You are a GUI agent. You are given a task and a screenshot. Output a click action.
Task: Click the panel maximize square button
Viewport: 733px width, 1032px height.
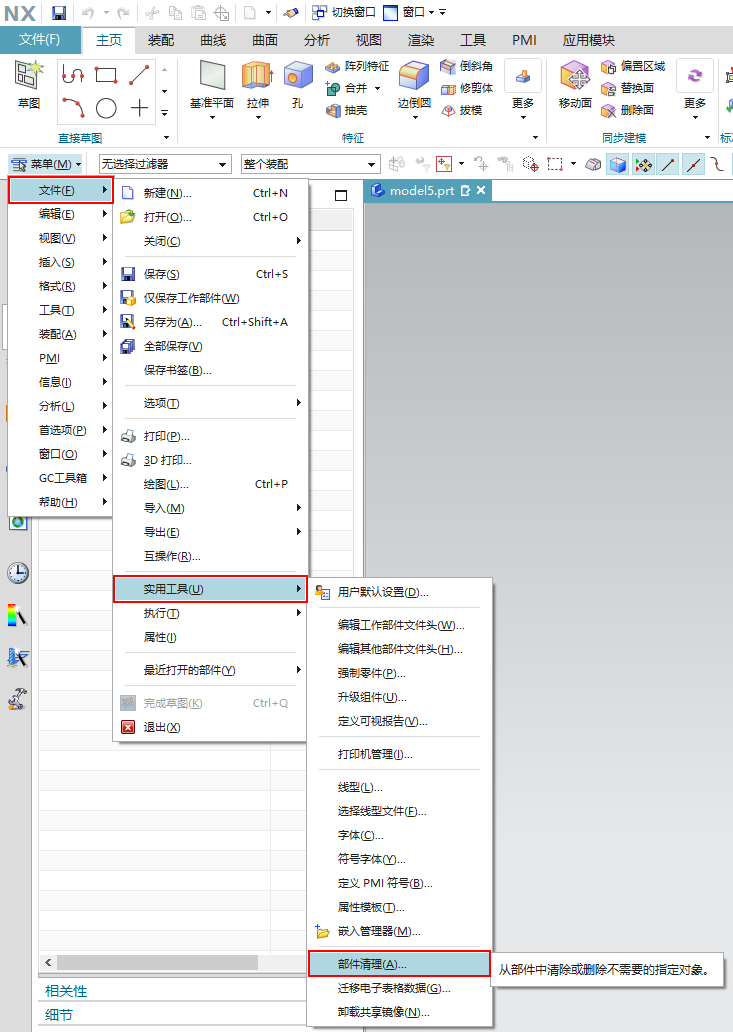click(341, 195)
